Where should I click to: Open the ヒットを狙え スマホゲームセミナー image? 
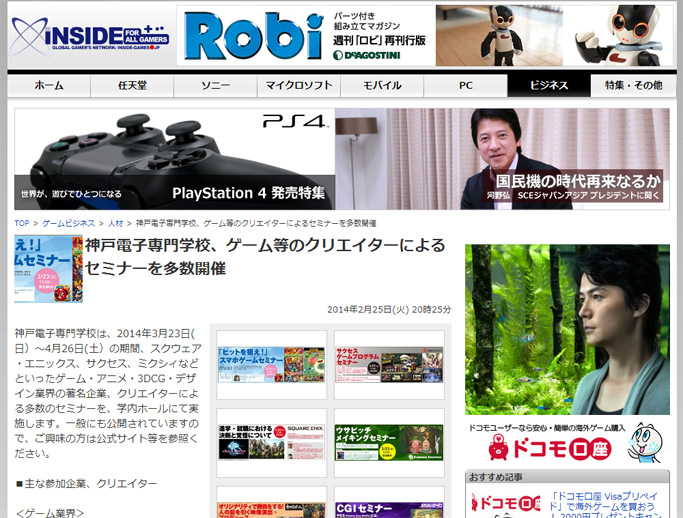click(x=271, y=365)
